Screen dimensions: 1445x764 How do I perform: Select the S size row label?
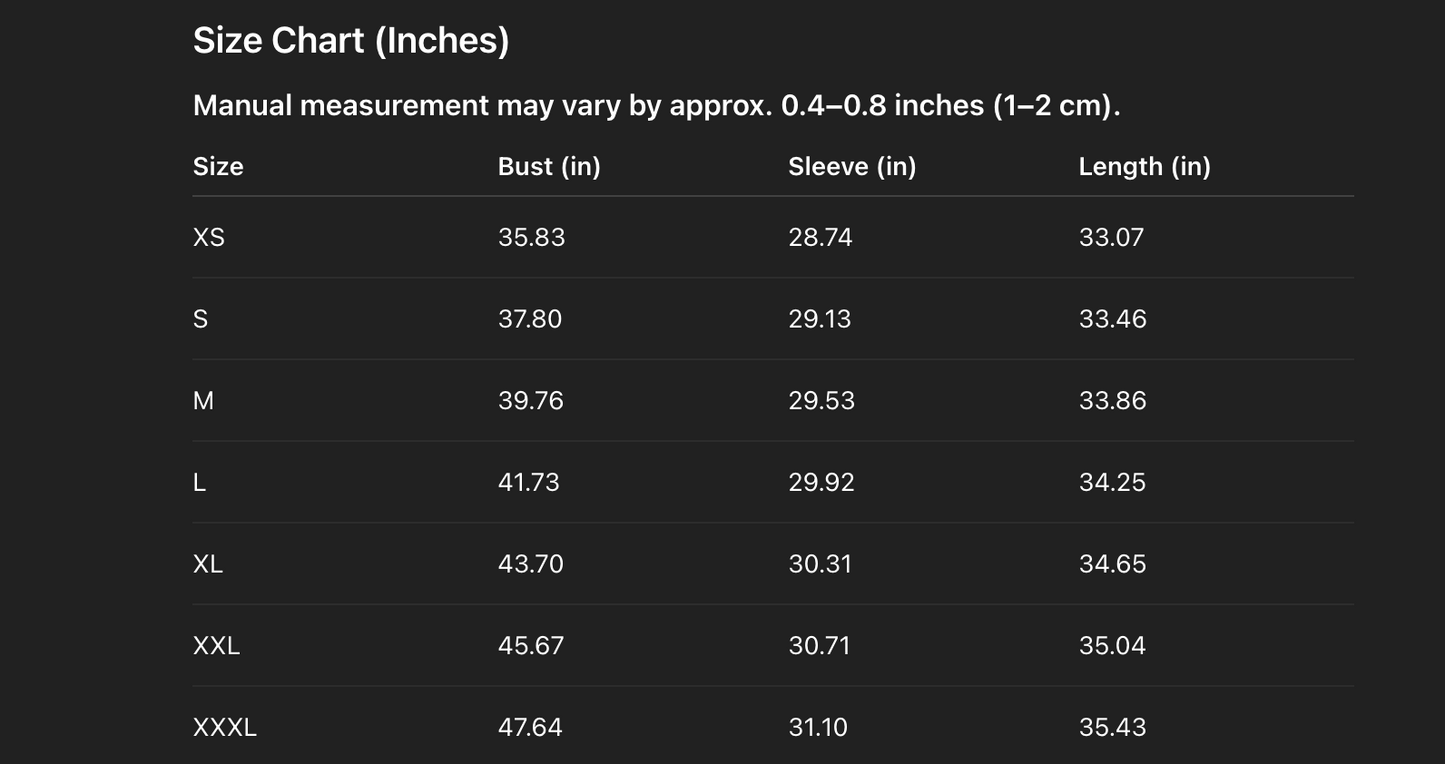click(201, 319)
